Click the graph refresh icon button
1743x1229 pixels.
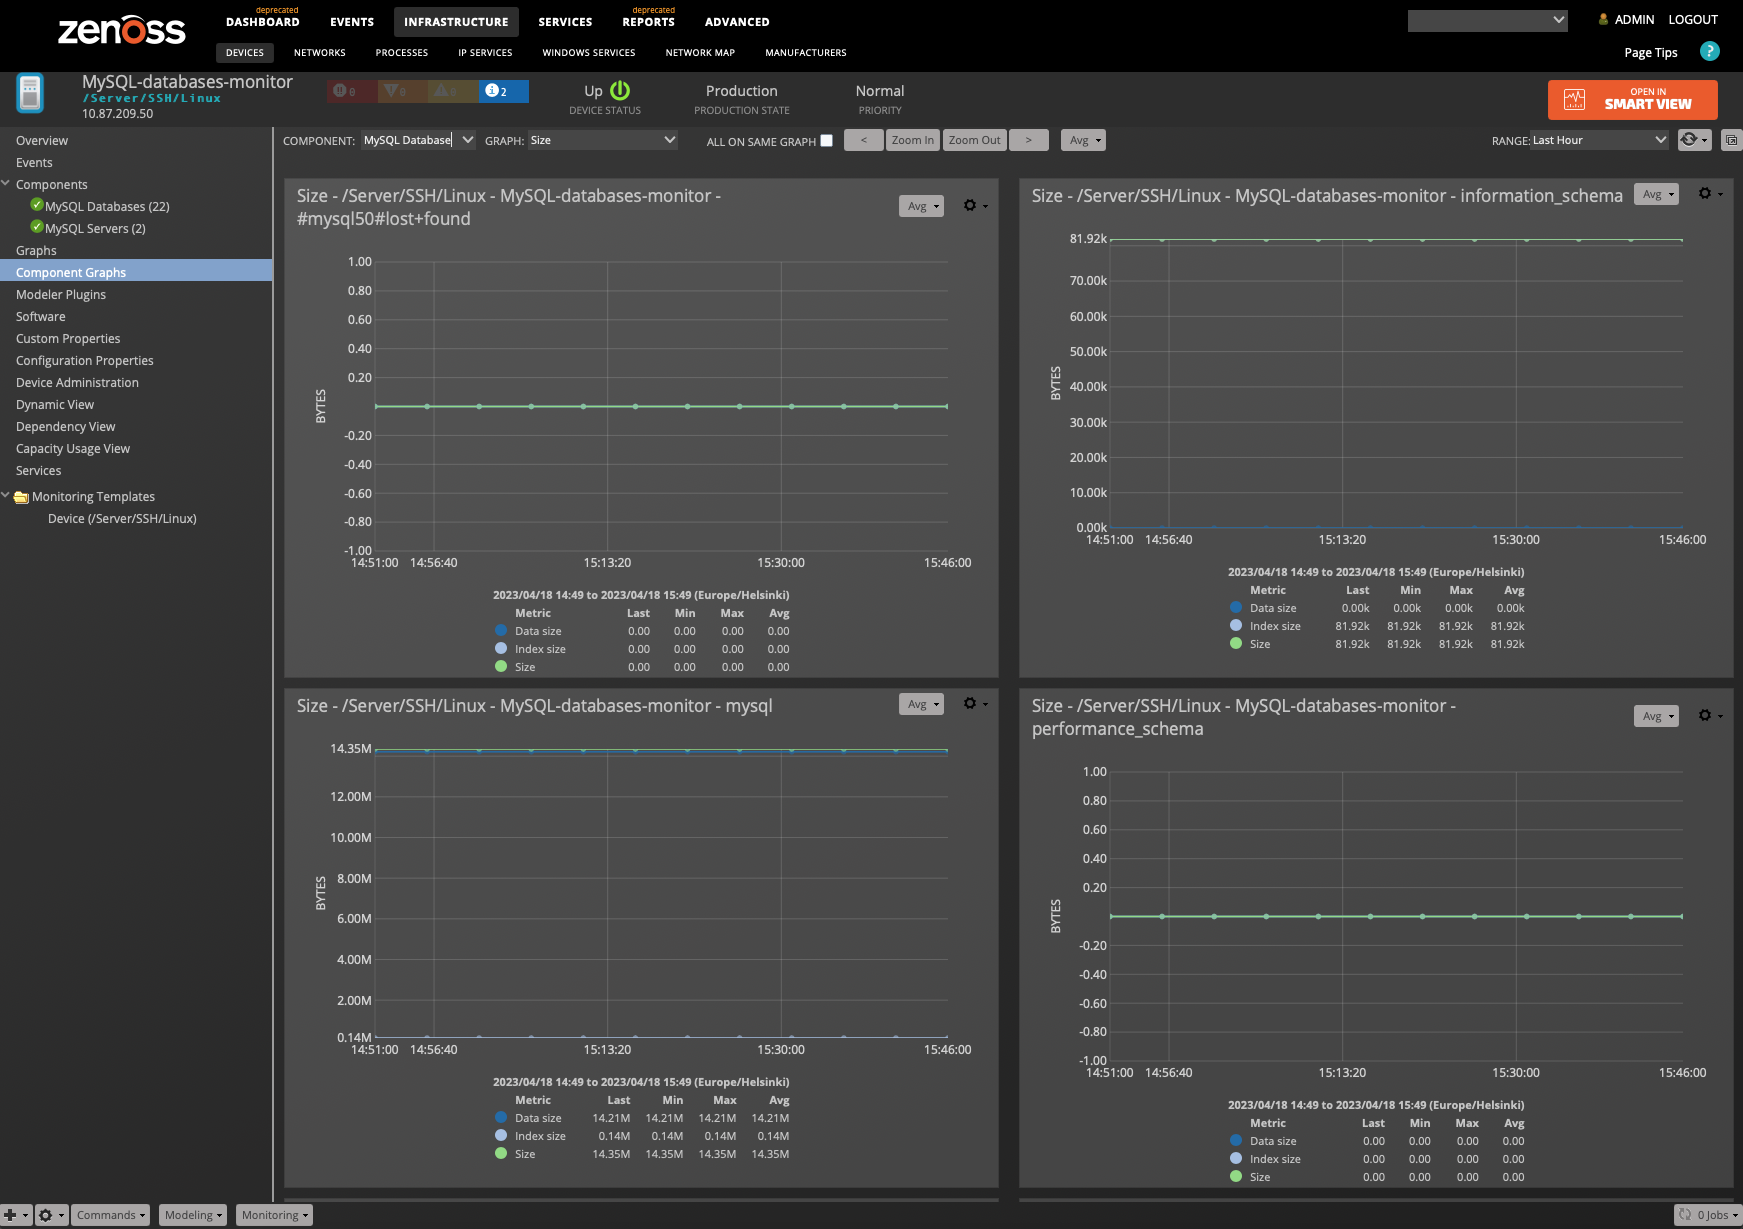click(x=1694, y=140)
